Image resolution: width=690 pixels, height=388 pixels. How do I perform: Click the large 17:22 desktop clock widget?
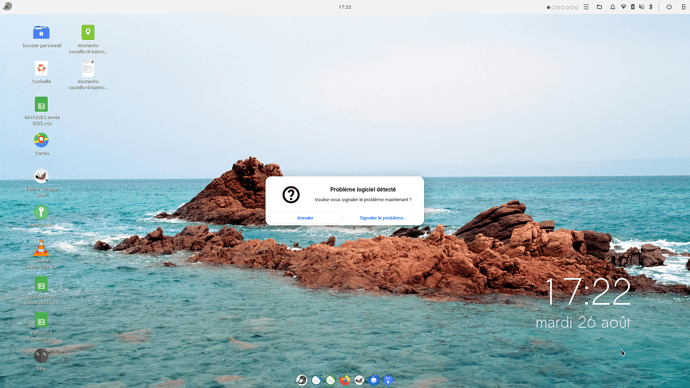[x=588, y=292]
